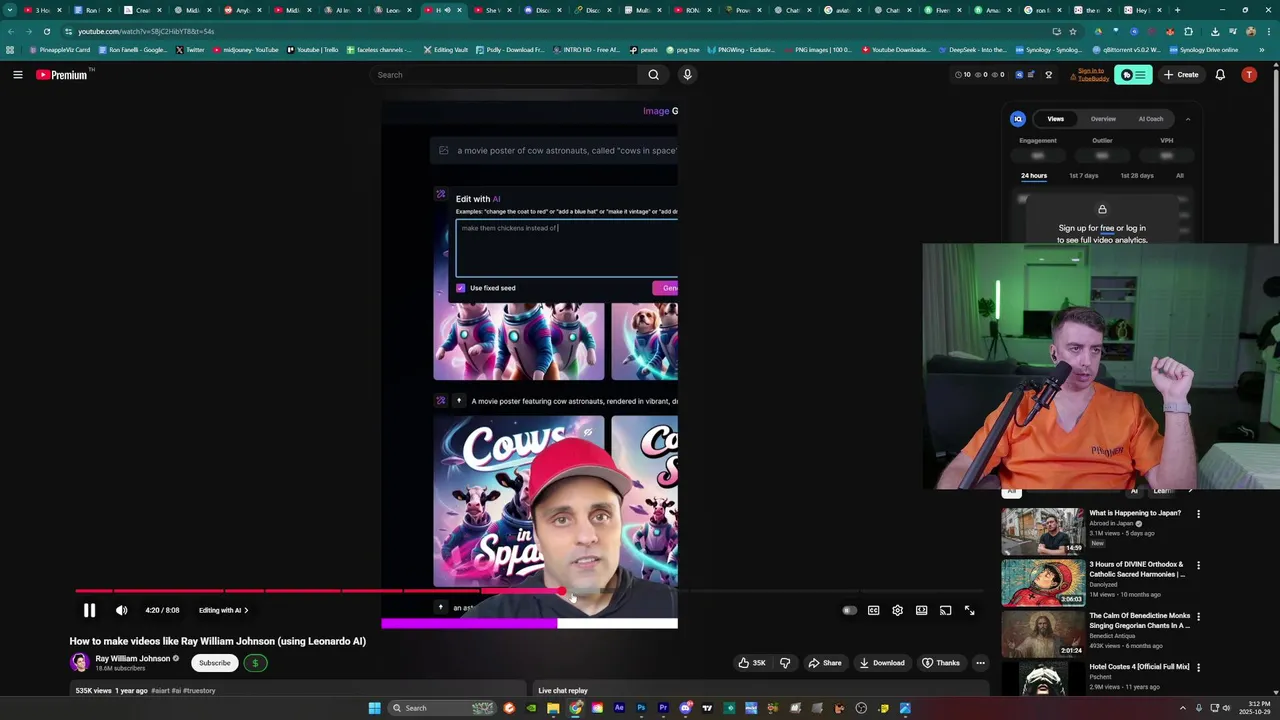Click Sign in to TubeBuddy link
This screenshot has height=720, width=1280.
[x=1091, y=74]
